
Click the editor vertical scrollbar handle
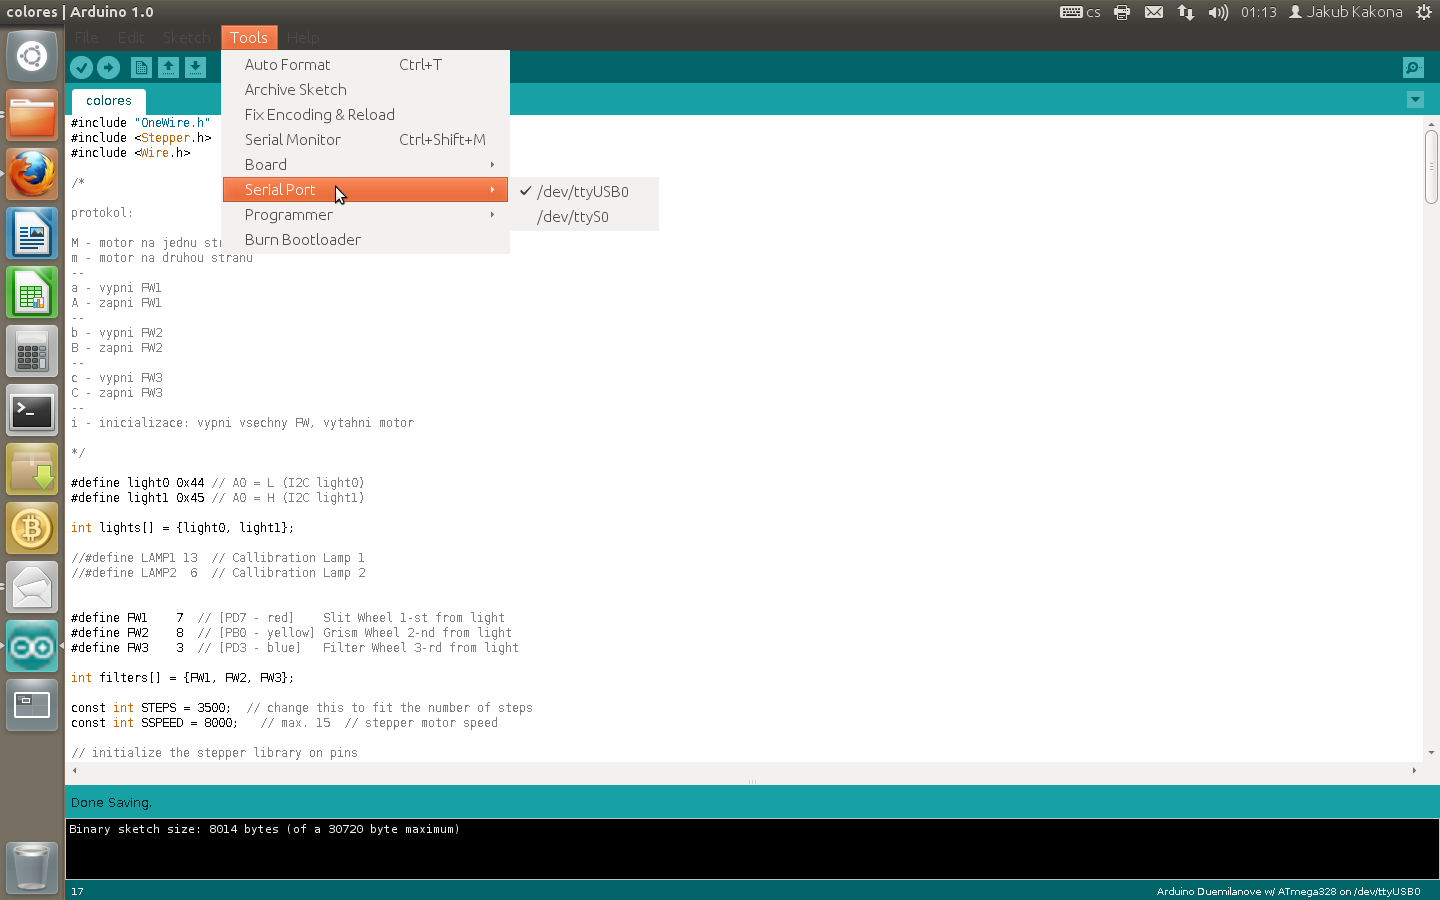pos(1431,166)
